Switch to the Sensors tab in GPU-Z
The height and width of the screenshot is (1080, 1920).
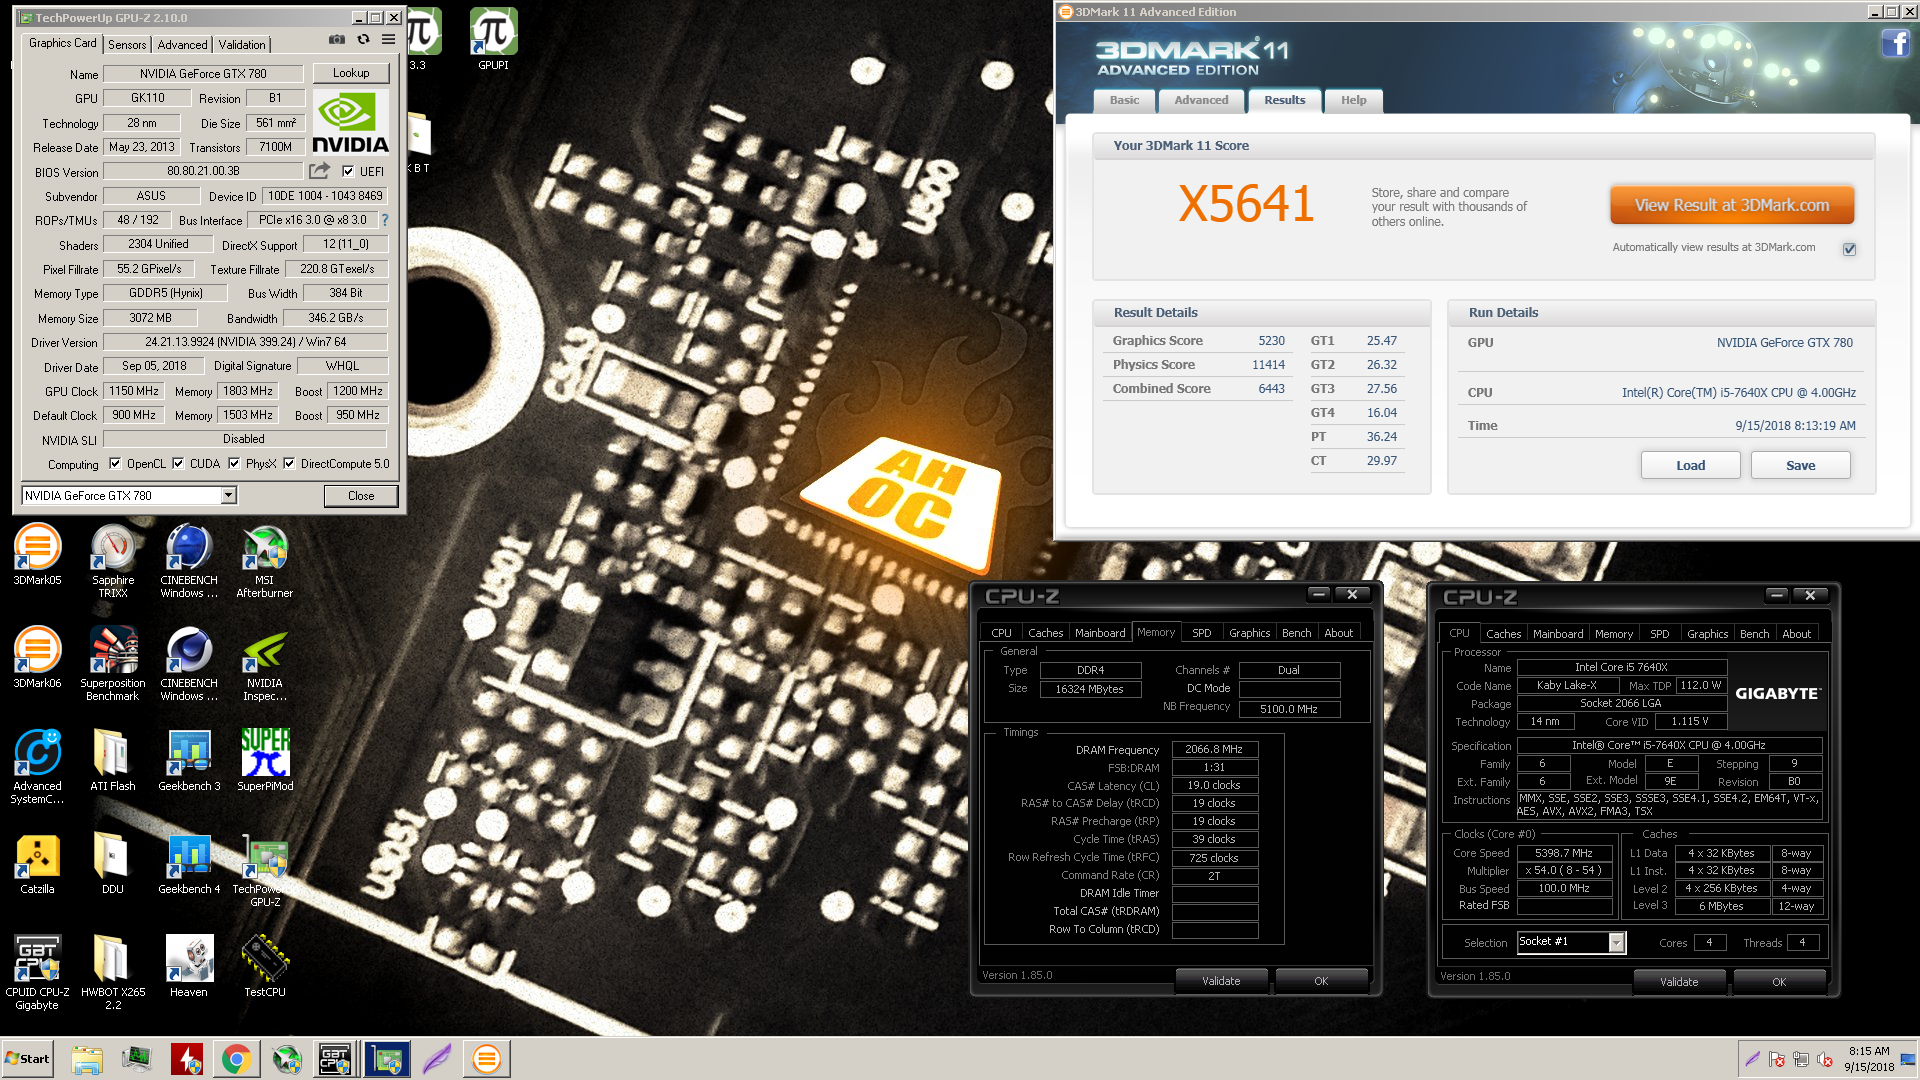pyautogui.click(x=127, y=45)
